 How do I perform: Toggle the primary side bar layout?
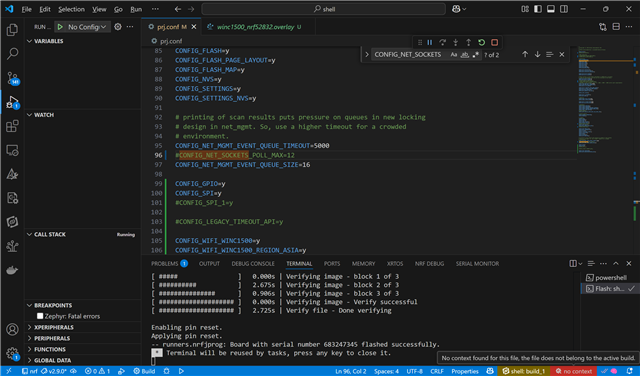[x=538, y=9]
